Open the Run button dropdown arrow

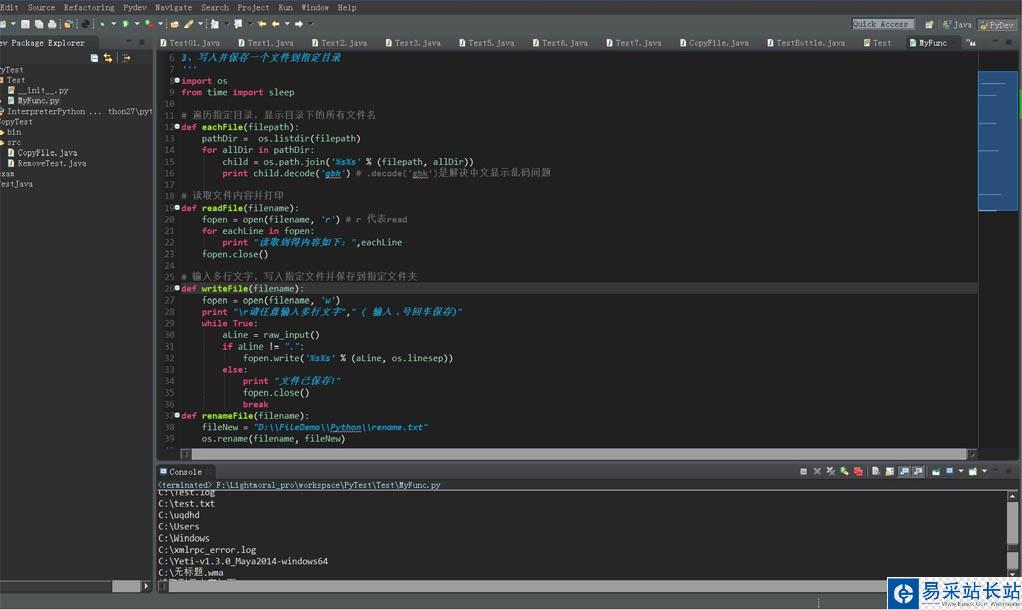[x=137, y=24]
